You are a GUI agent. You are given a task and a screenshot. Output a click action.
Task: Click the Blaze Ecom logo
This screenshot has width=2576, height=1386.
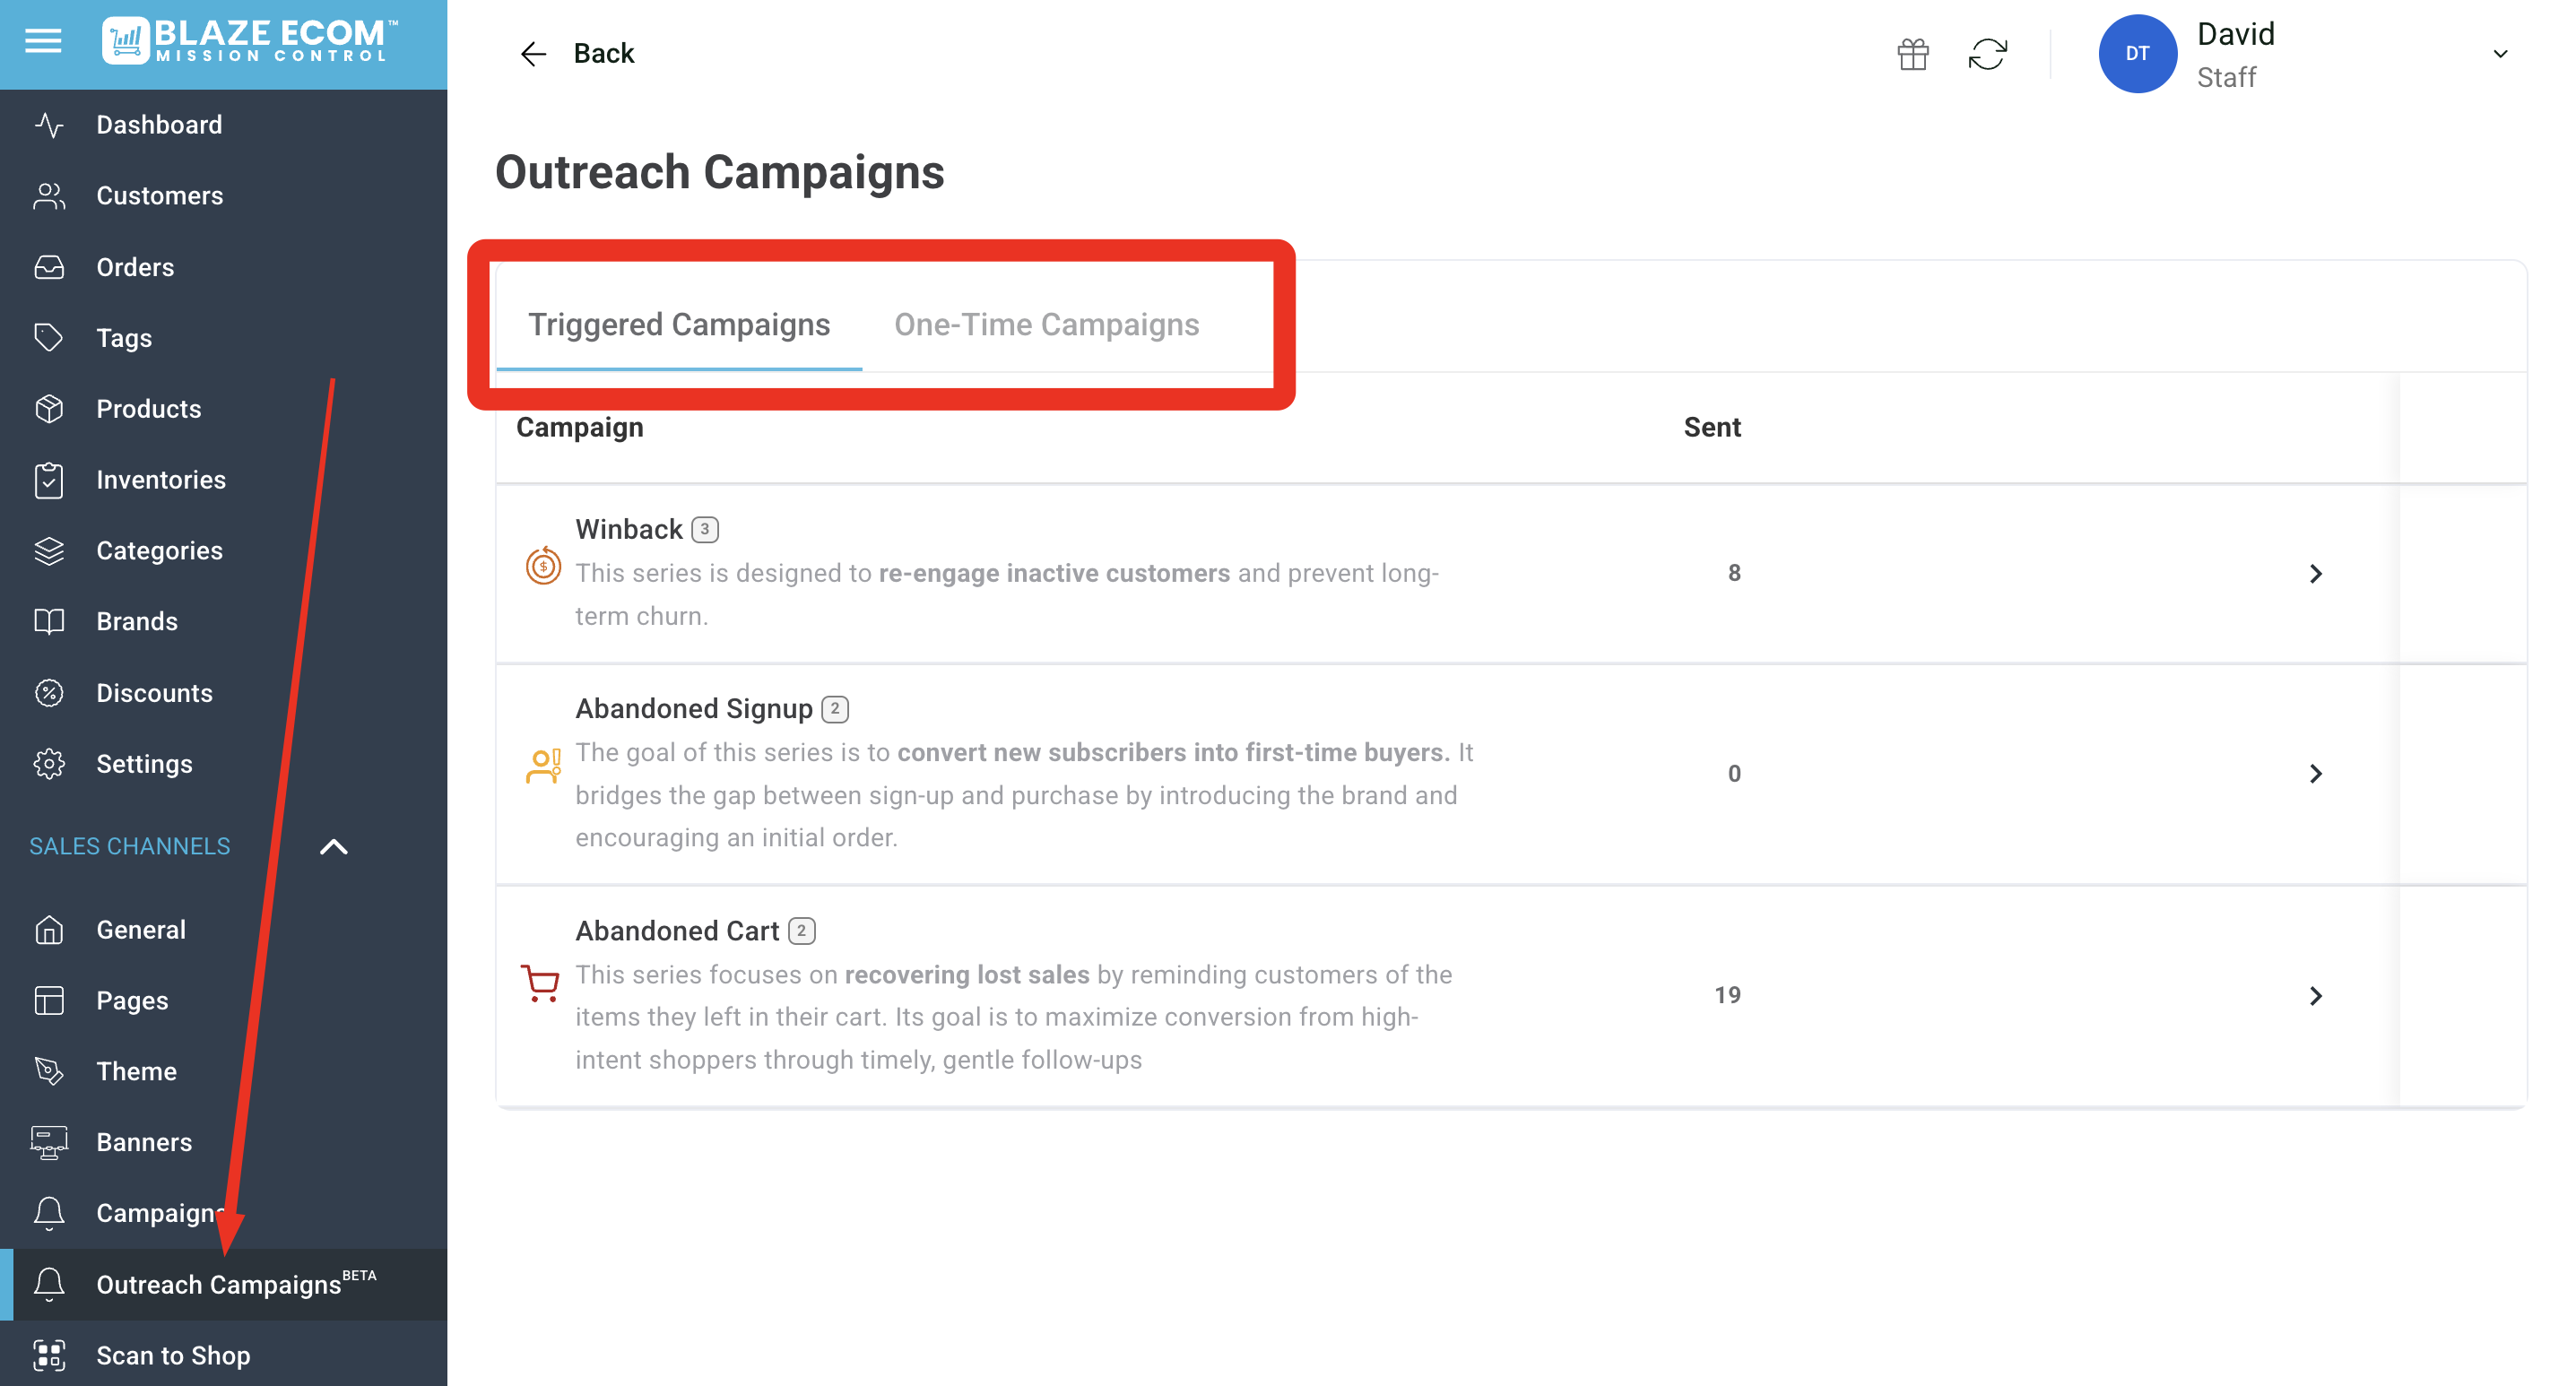click(x=249, y=41)
